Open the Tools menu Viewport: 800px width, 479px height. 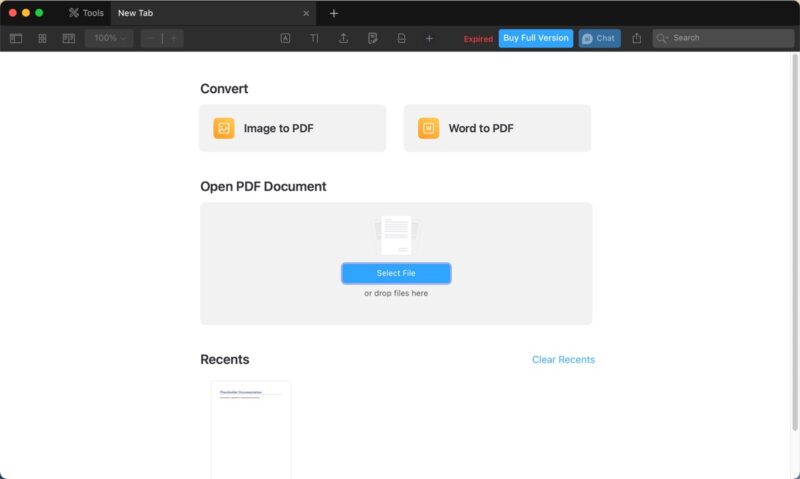[86, 13]
